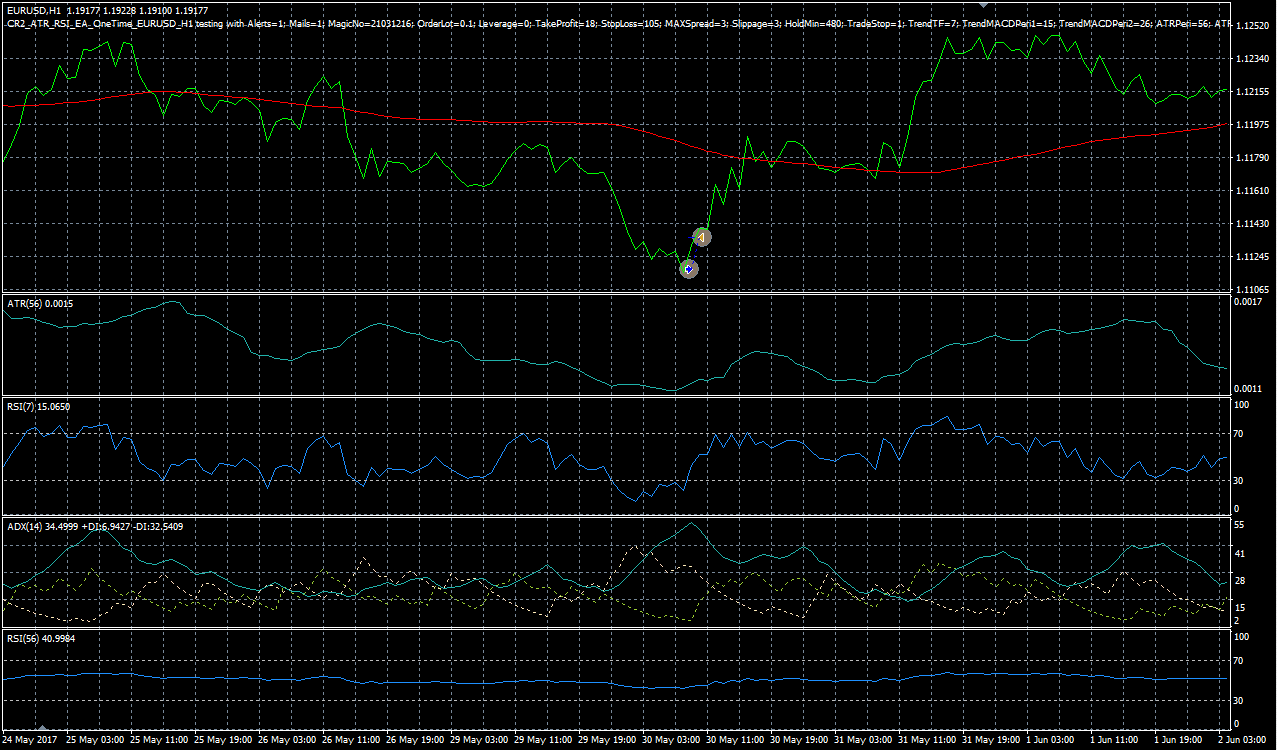The width and height of the screenshot is (1278, 750).
Task: Click the 31 May 03:00 time label
Action: click(x=863, y=741)
